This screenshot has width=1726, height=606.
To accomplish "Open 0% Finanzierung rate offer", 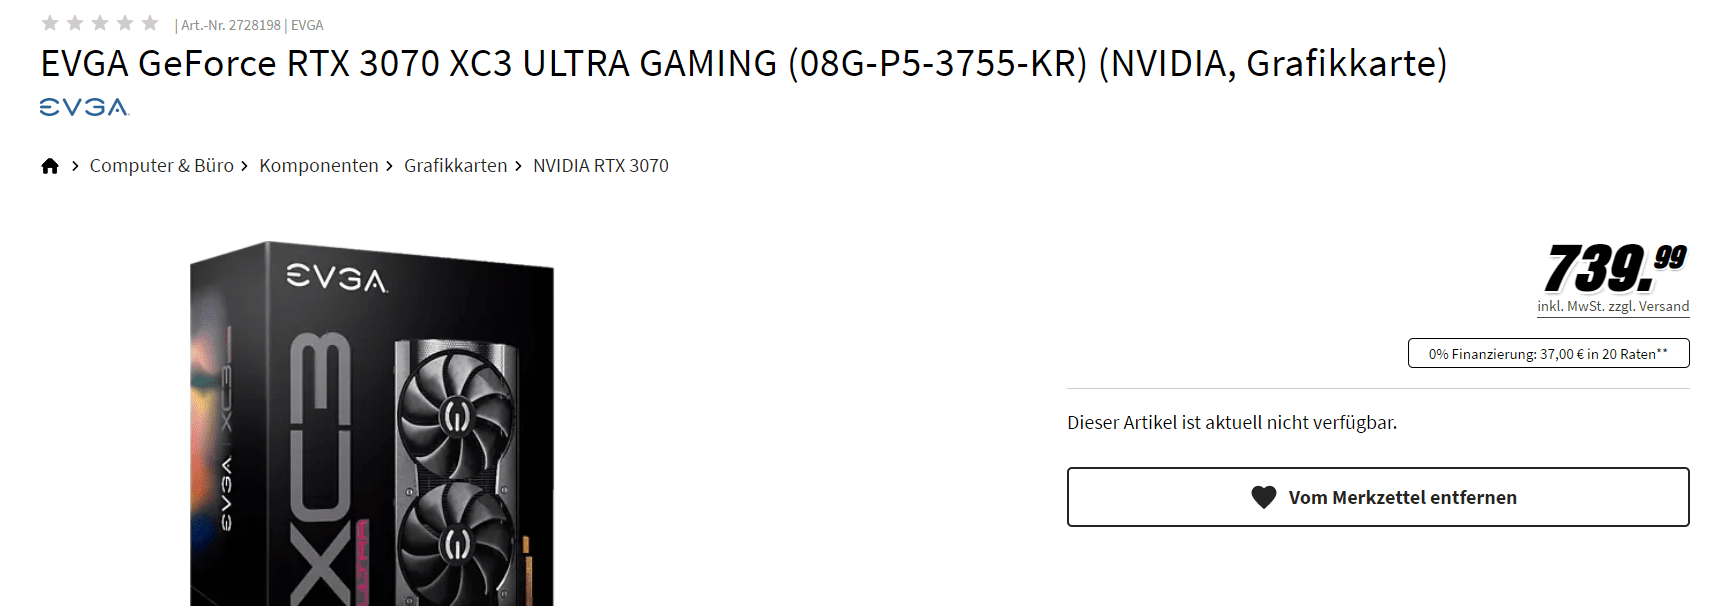I will pyautogui.click(x=1548, y=353).
